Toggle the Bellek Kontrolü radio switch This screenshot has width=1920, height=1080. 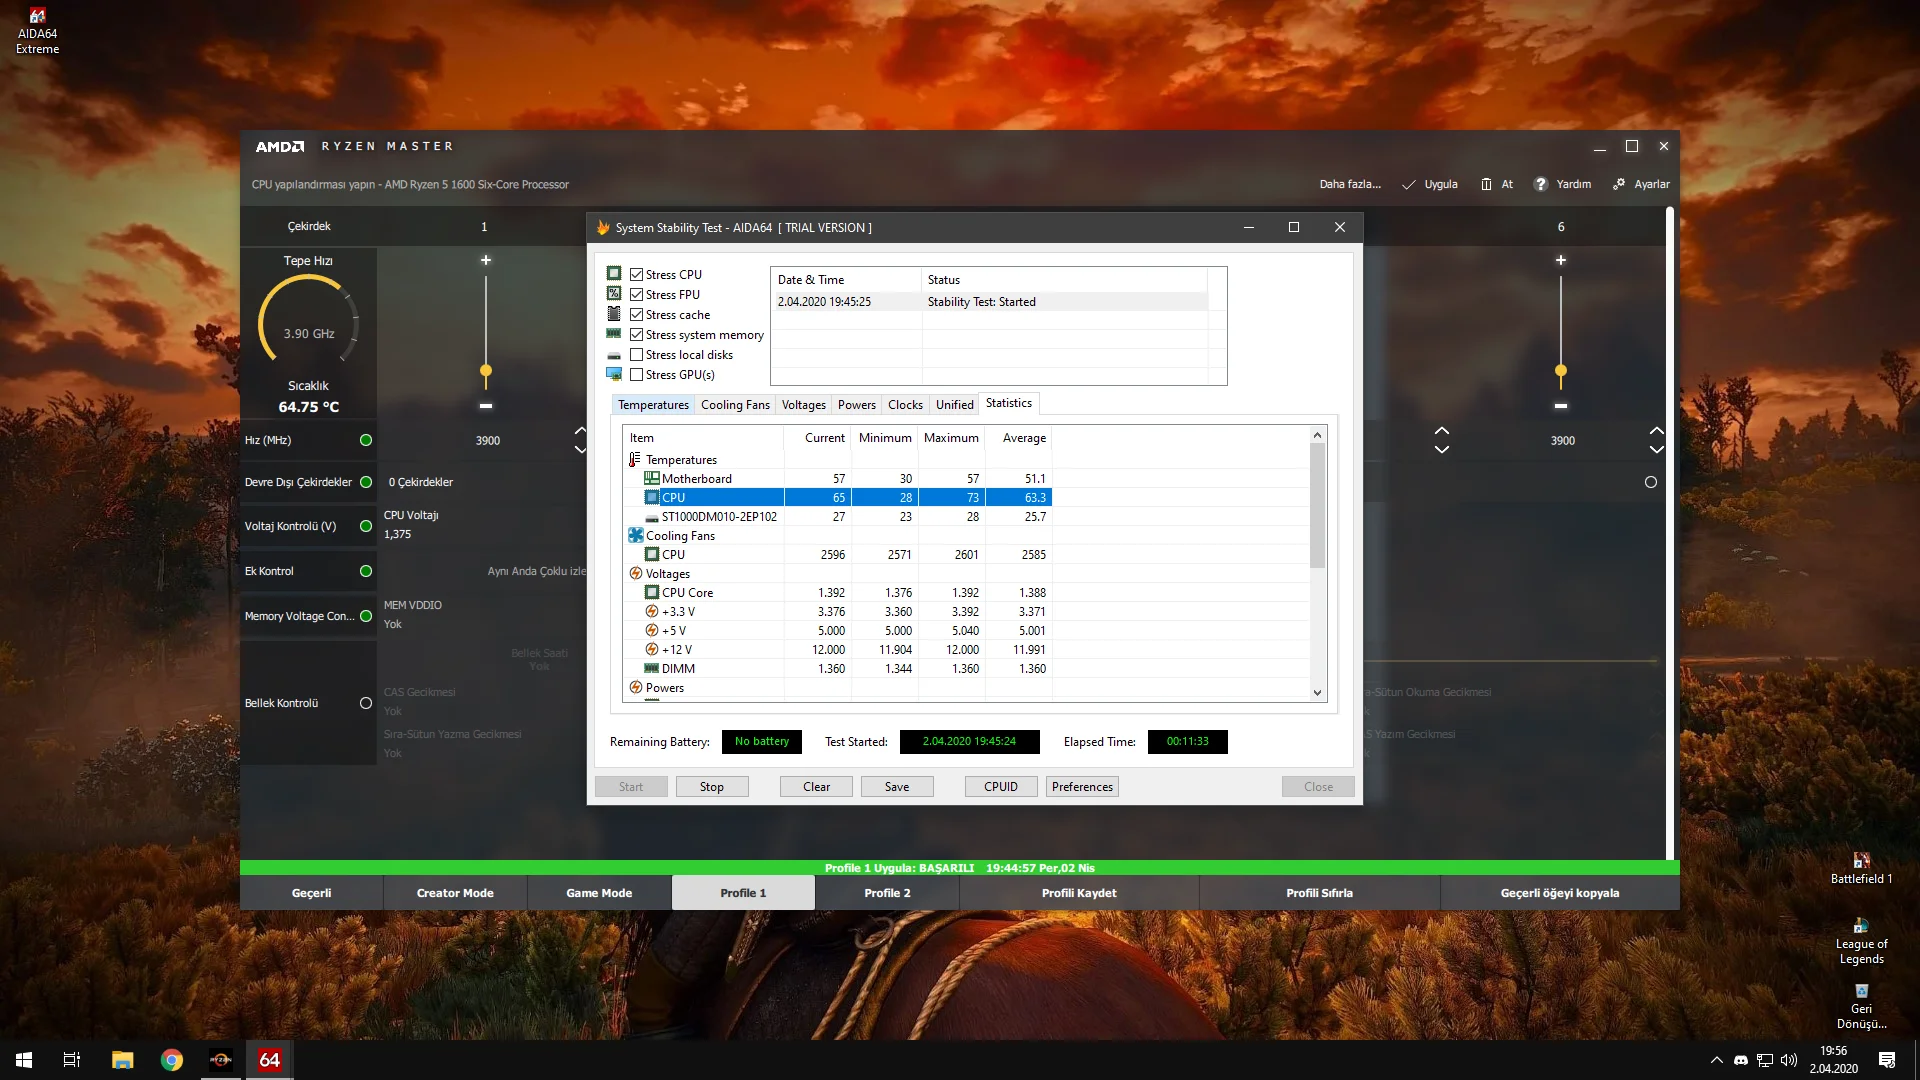pyautogui.click(x=366, y=703)
